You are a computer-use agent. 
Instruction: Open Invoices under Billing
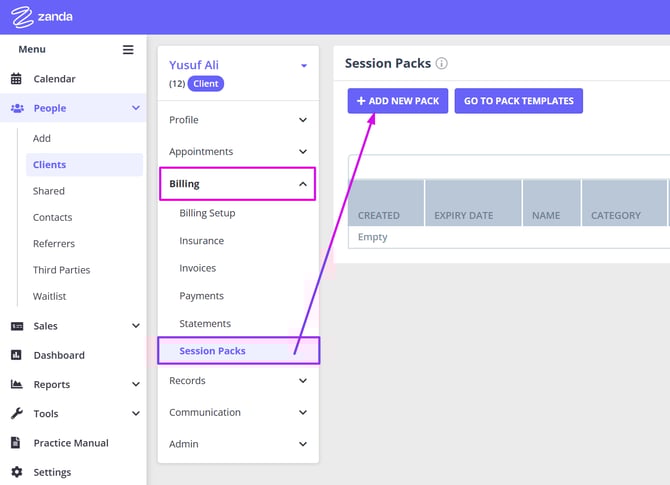tap(197, 268)
